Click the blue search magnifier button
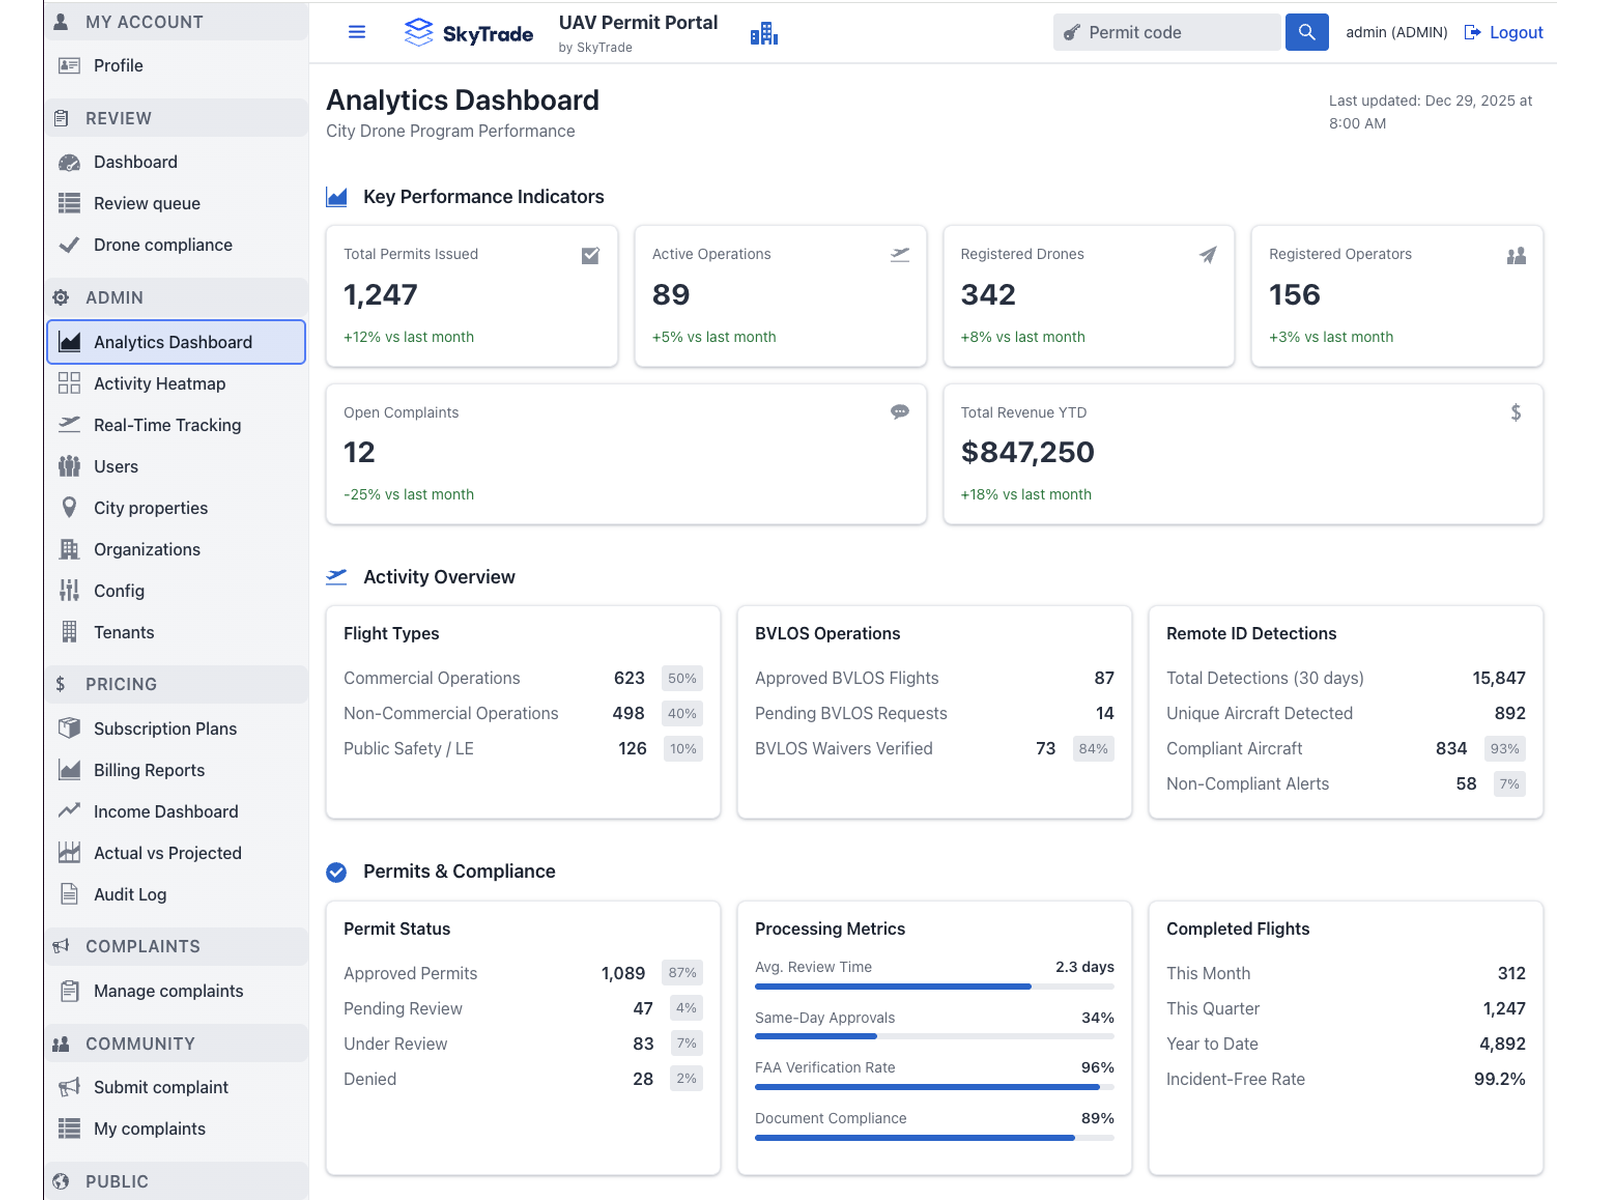The image size is (1600, 1200). (1306, 32)
